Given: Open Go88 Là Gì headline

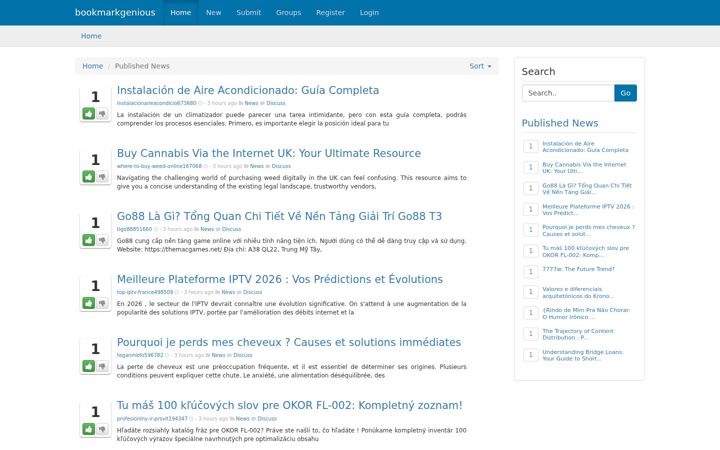Looking at the screenshot, I should [x=279, y=216].
